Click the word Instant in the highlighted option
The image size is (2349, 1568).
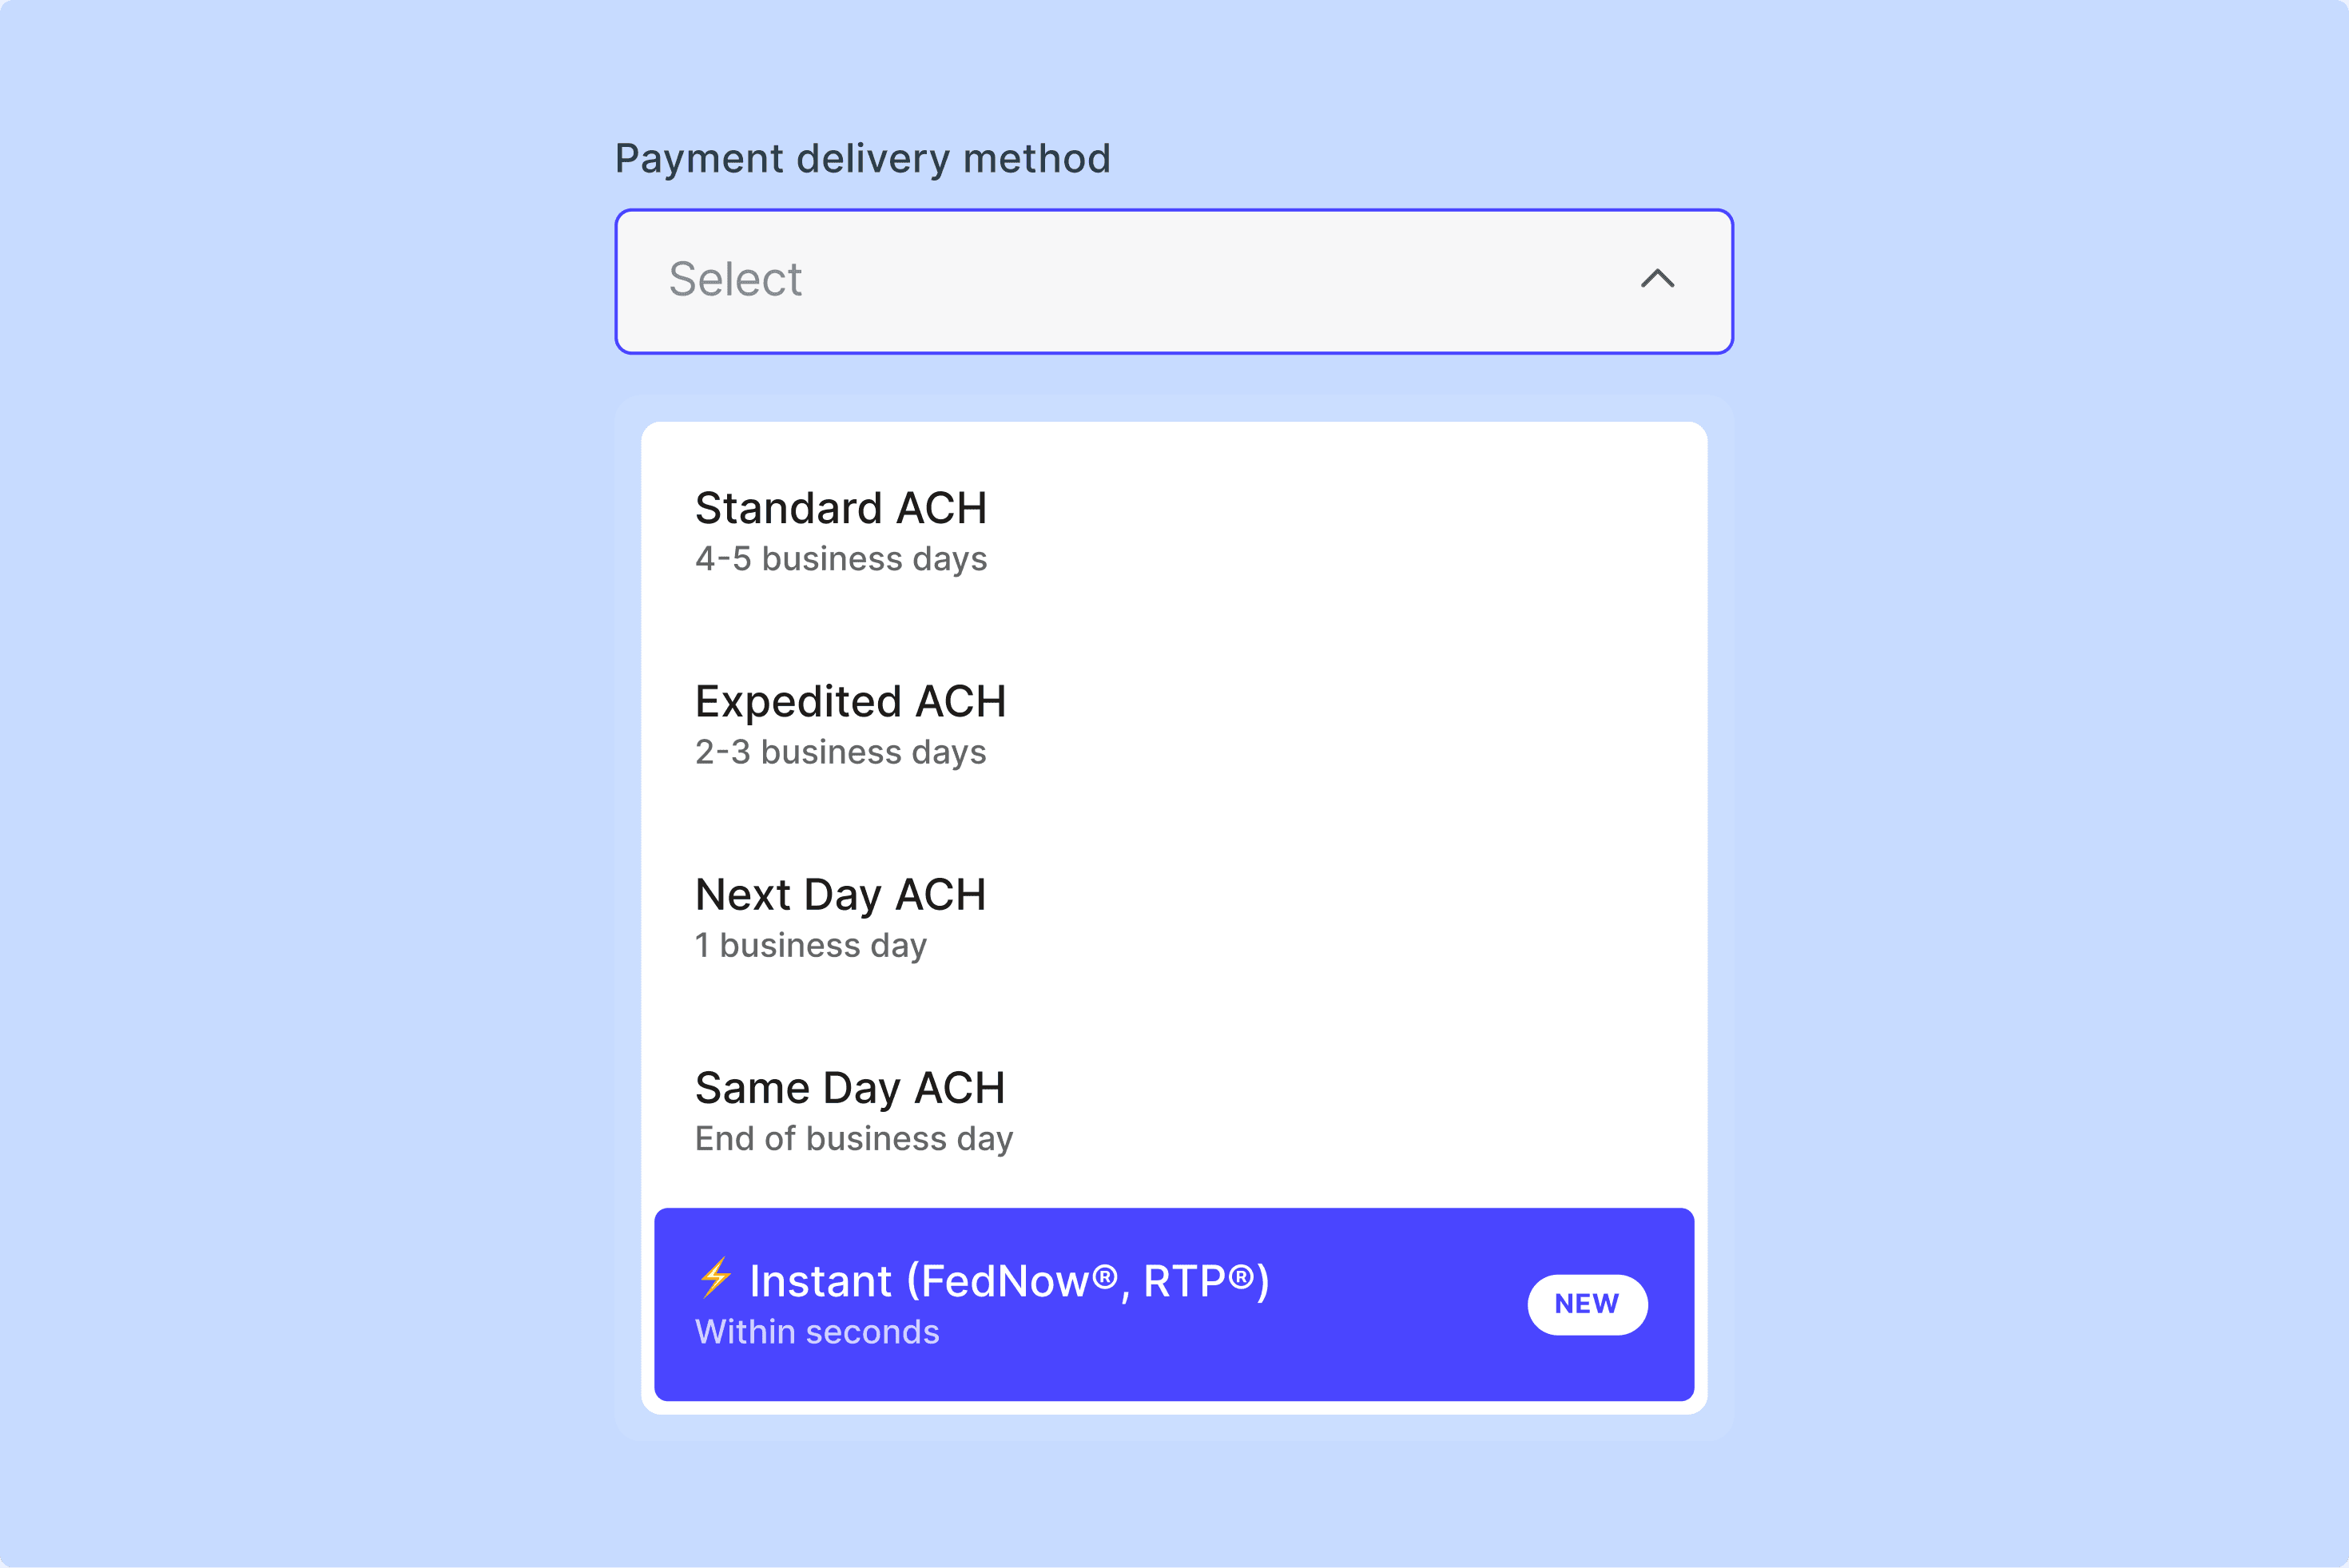[x=820, y=1282]
